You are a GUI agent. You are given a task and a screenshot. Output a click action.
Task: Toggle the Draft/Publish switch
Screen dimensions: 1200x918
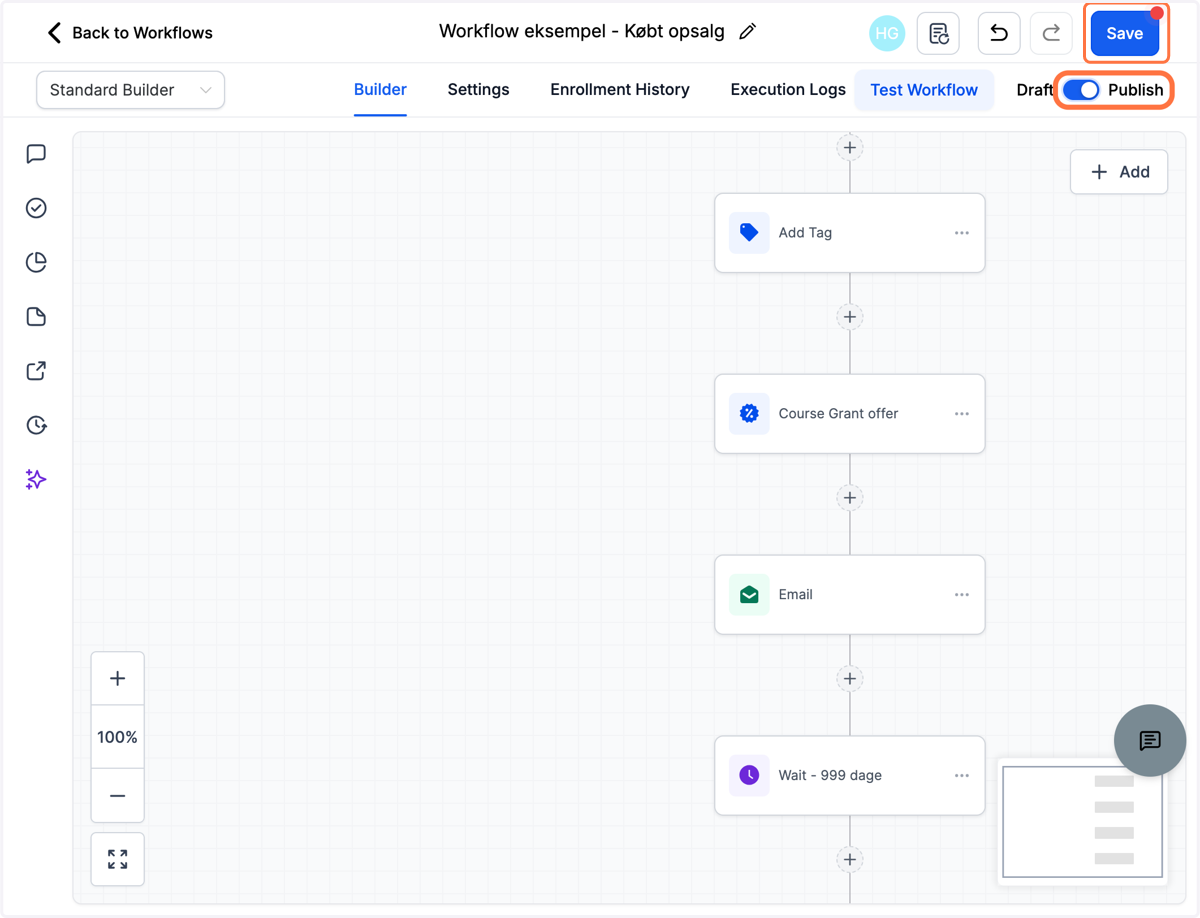click(1081, 90)
